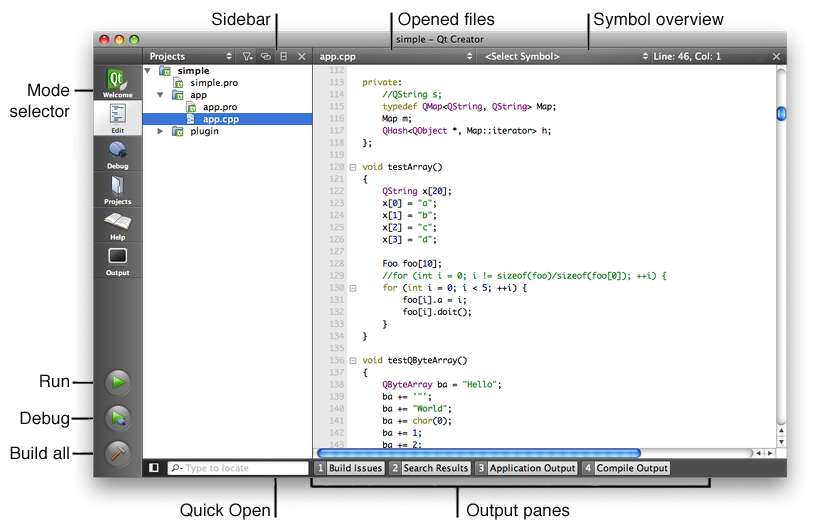Focus the Type to locate field

(238, 468)
